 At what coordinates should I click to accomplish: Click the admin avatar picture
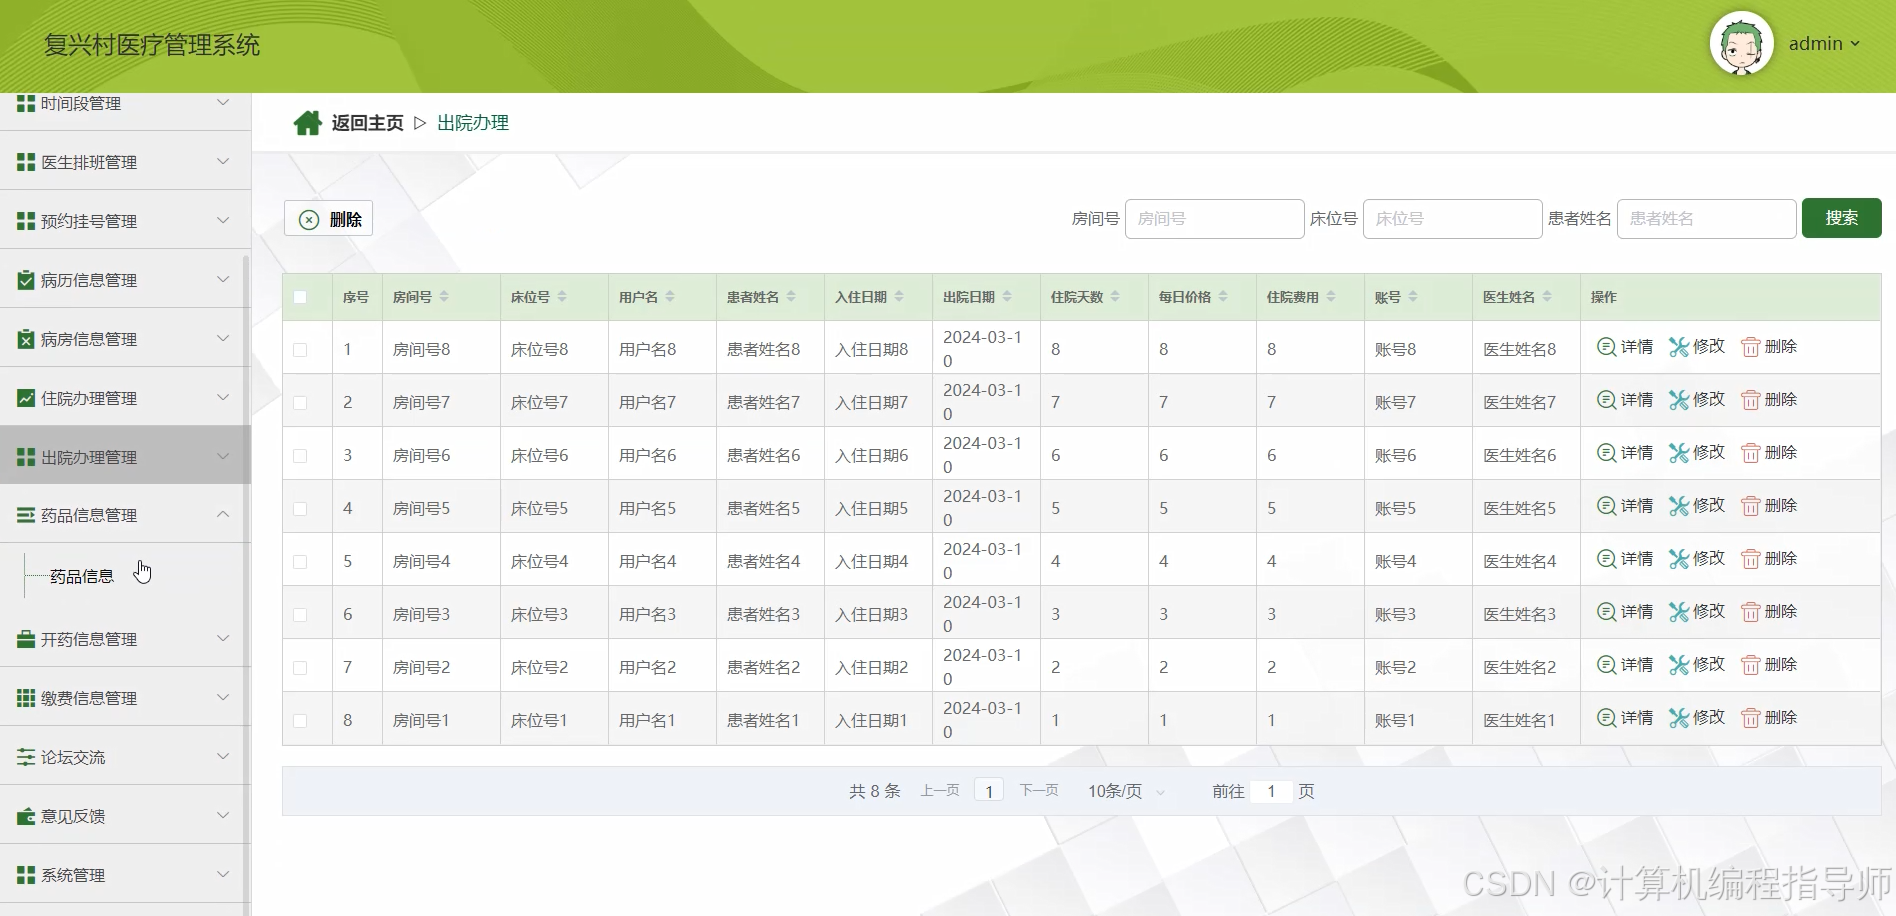click(1741, 44)
